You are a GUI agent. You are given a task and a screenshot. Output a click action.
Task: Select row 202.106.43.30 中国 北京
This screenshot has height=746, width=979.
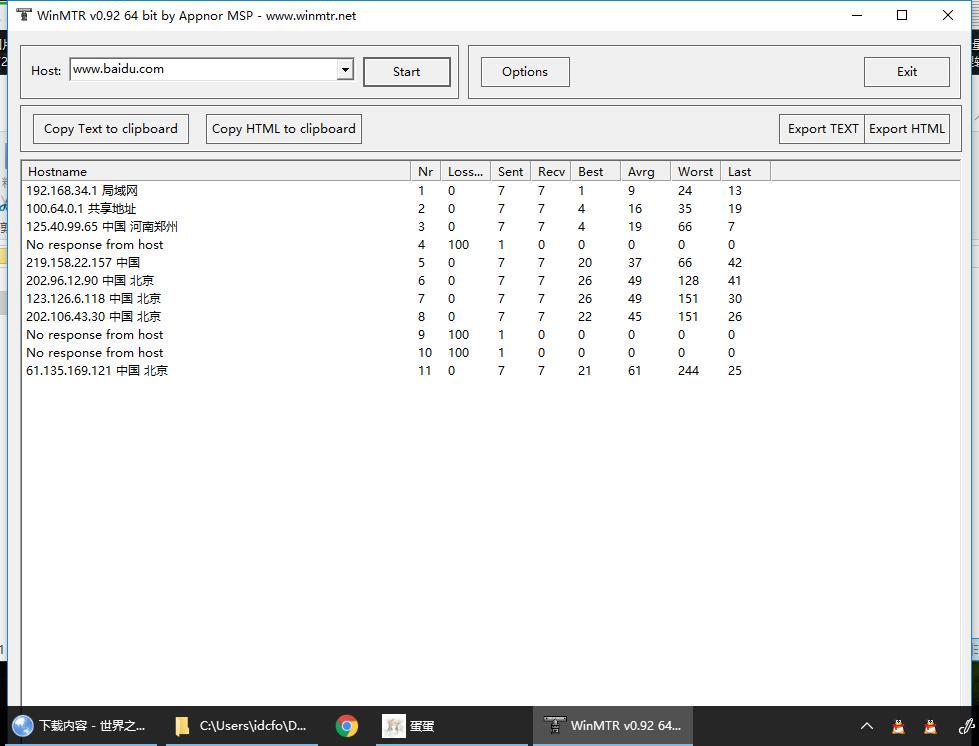coord(397,317)
